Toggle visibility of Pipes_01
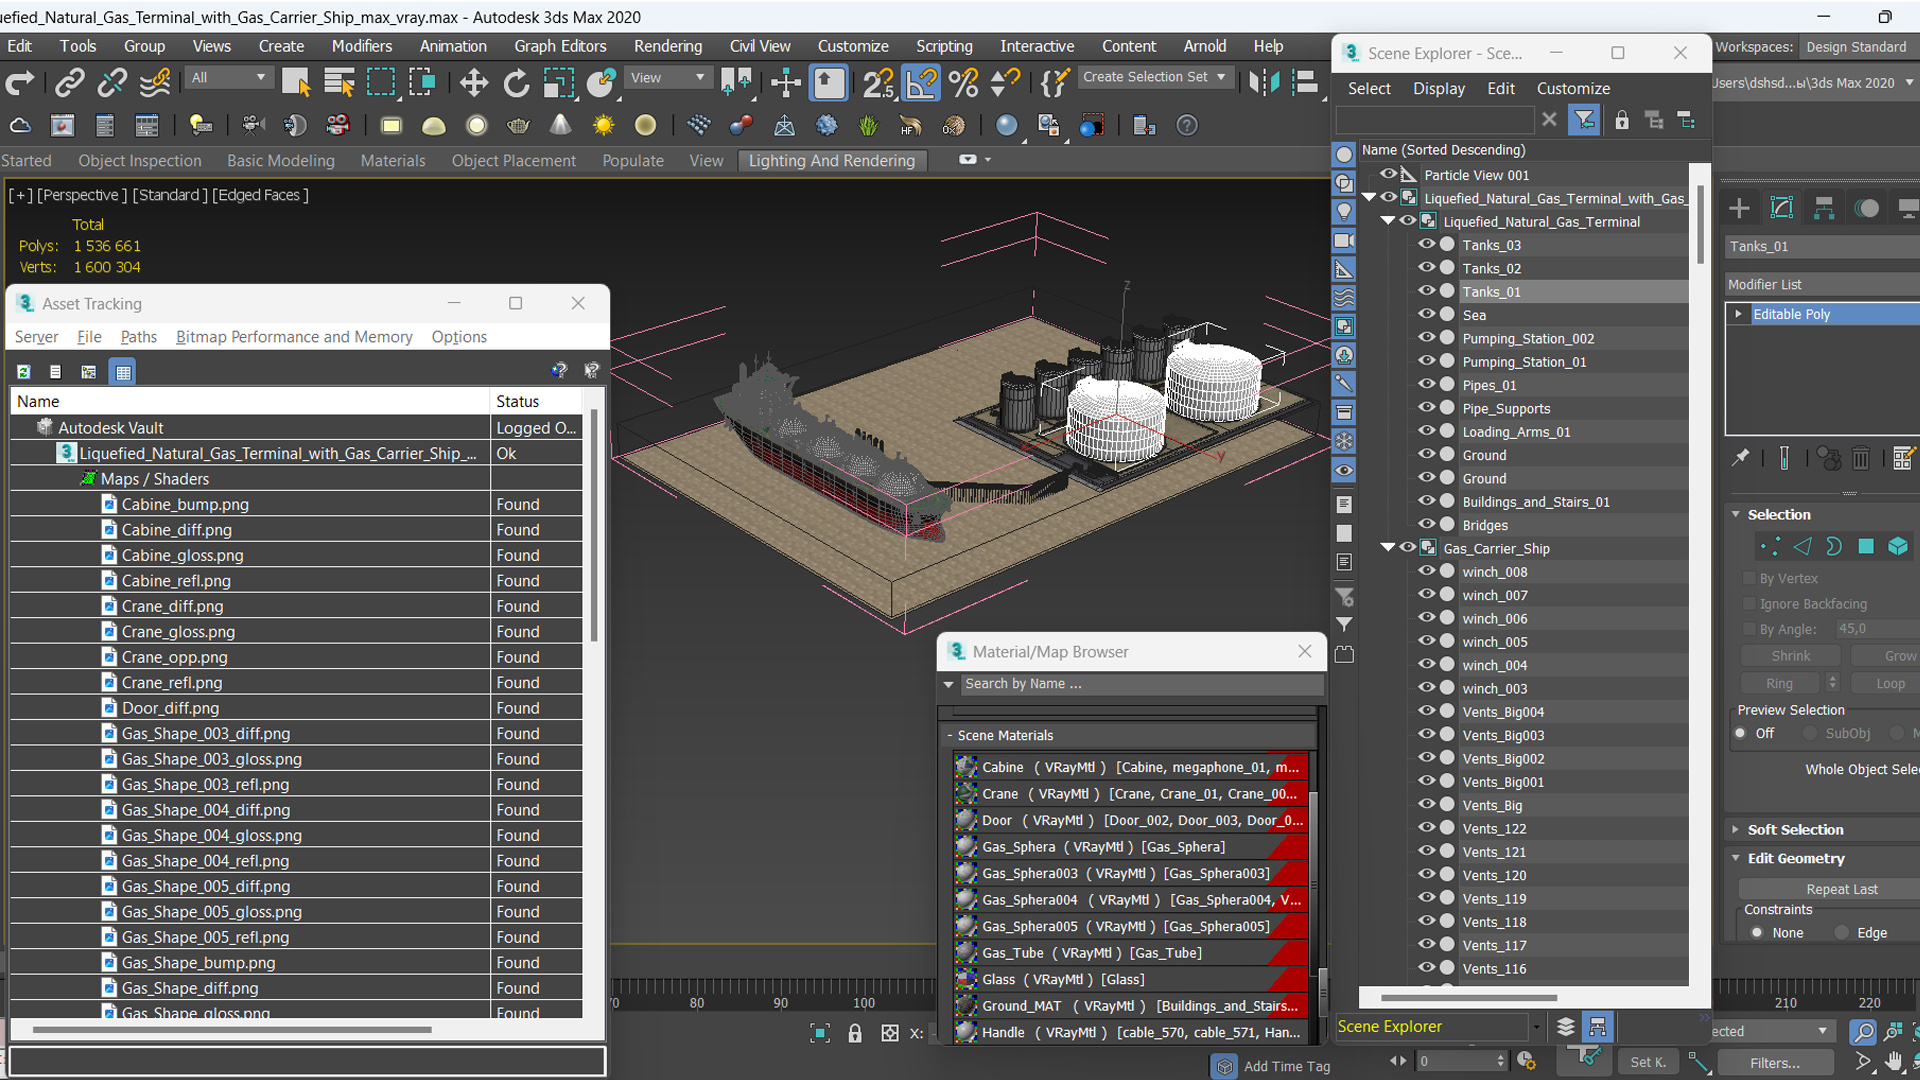1920x1080 pixels. [x=1427, y=385]
